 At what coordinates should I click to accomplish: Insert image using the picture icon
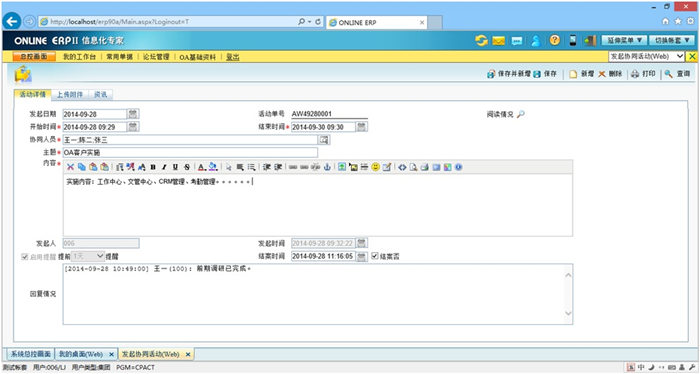point(342,167)
